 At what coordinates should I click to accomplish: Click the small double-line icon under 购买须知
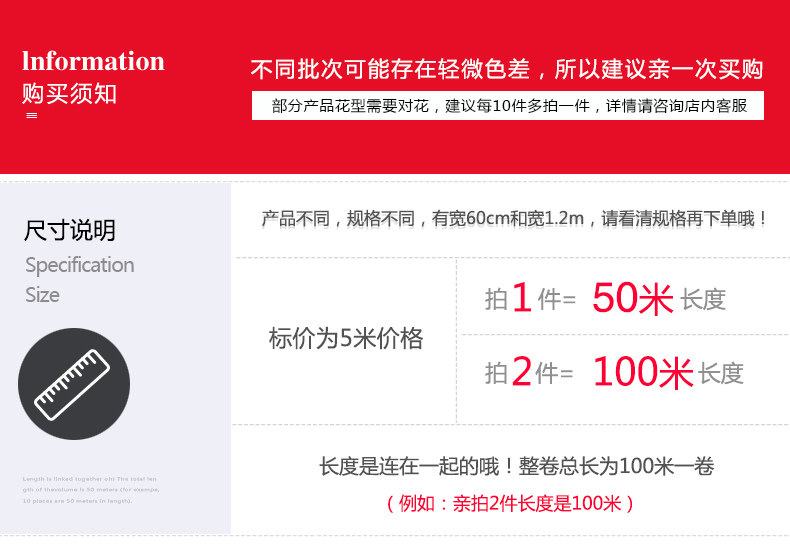[x=31, y=116]
